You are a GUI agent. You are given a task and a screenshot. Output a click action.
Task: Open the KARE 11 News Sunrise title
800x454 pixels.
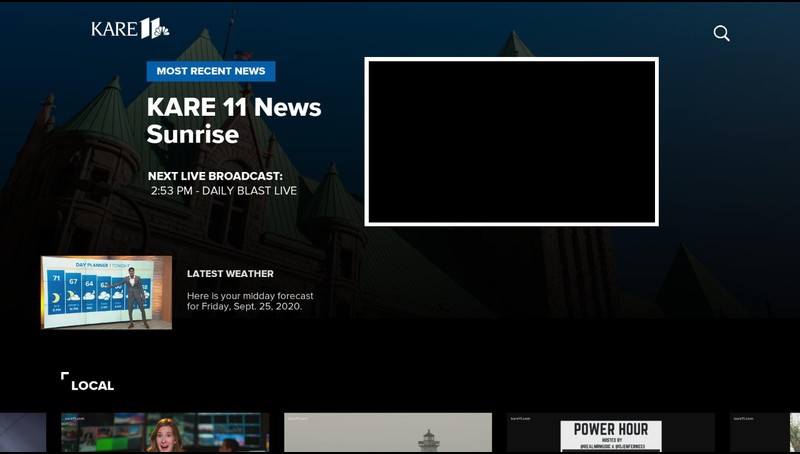(x=234, y=120)
